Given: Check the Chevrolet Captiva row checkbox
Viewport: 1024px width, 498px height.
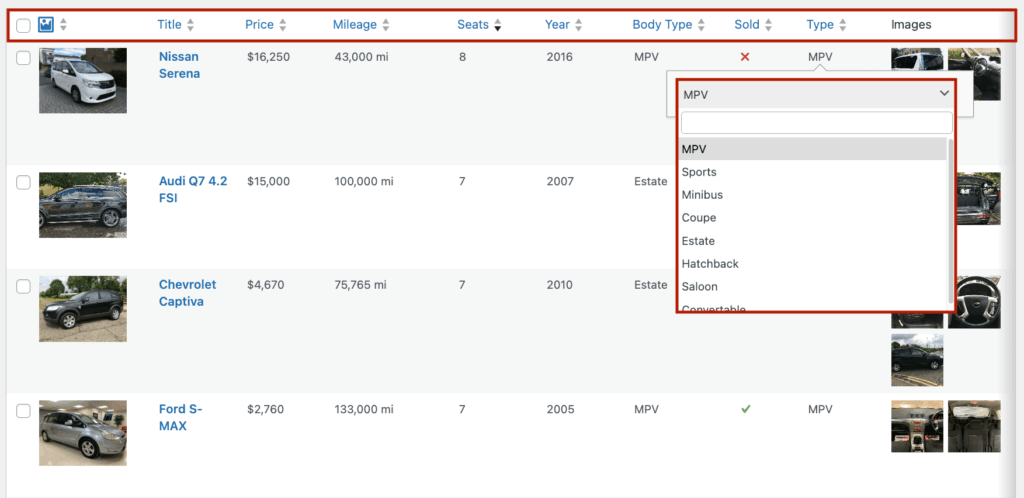Looking at the screenshot, I should 24,286.
